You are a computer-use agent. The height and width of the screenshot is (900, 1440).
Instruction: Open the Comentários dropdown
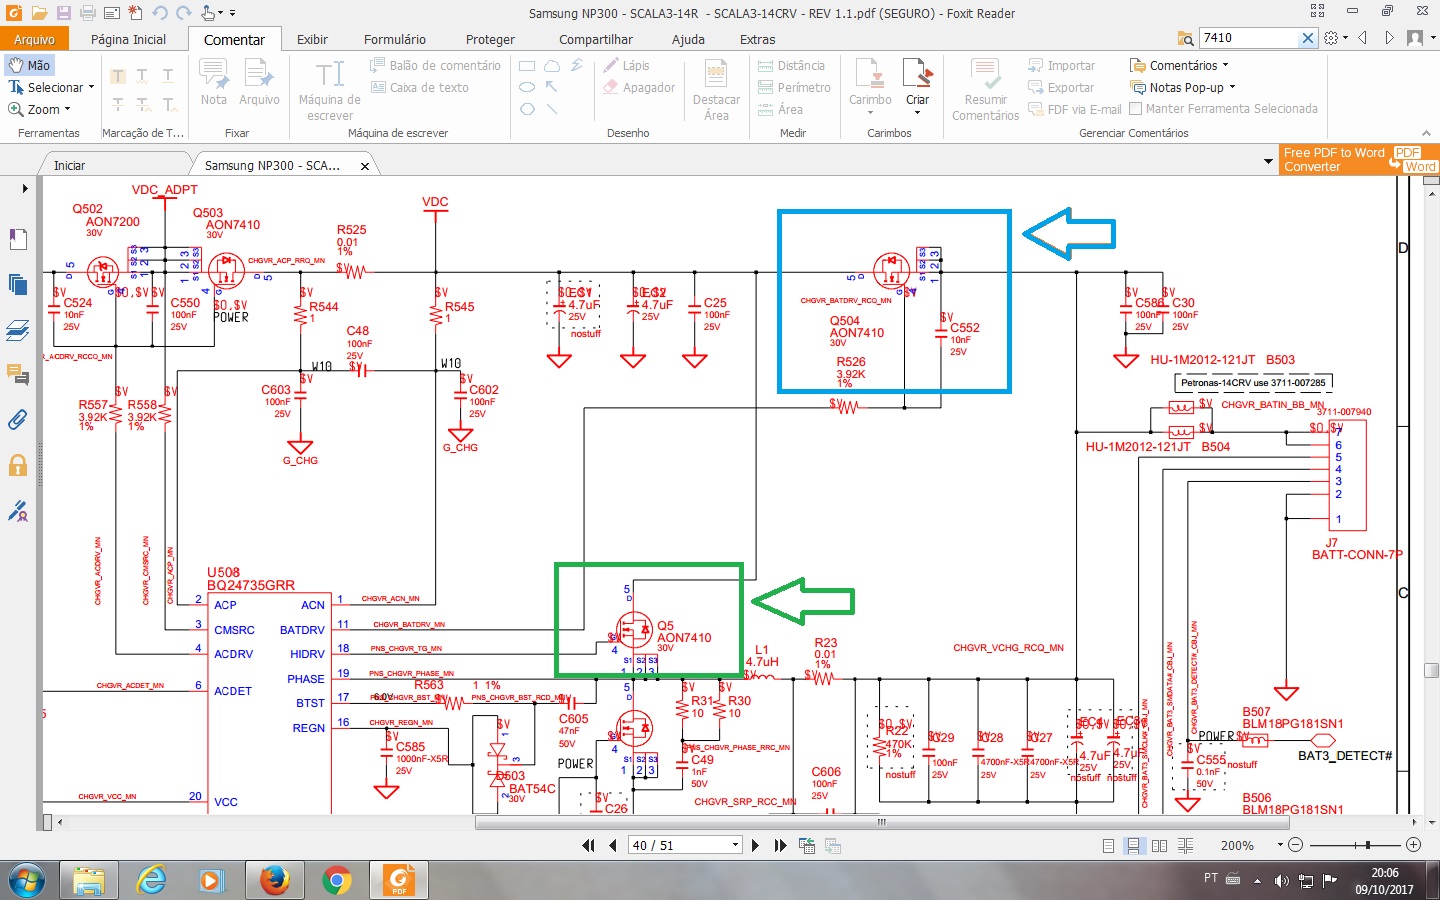(x=1225, y=65)
